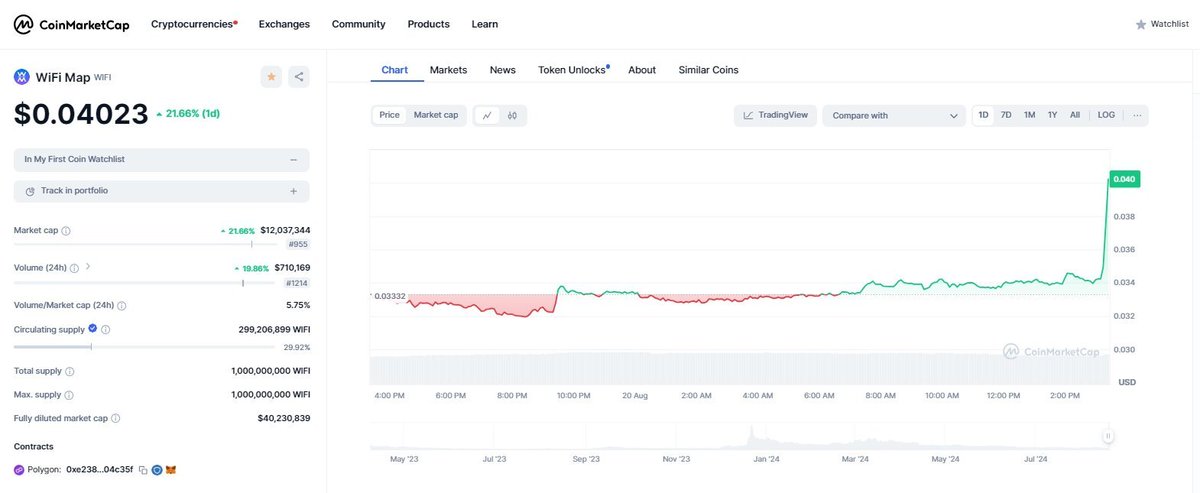Click the $0.04023 price value
This screenshot has width=1200, height=493.
tap(81, 115)
